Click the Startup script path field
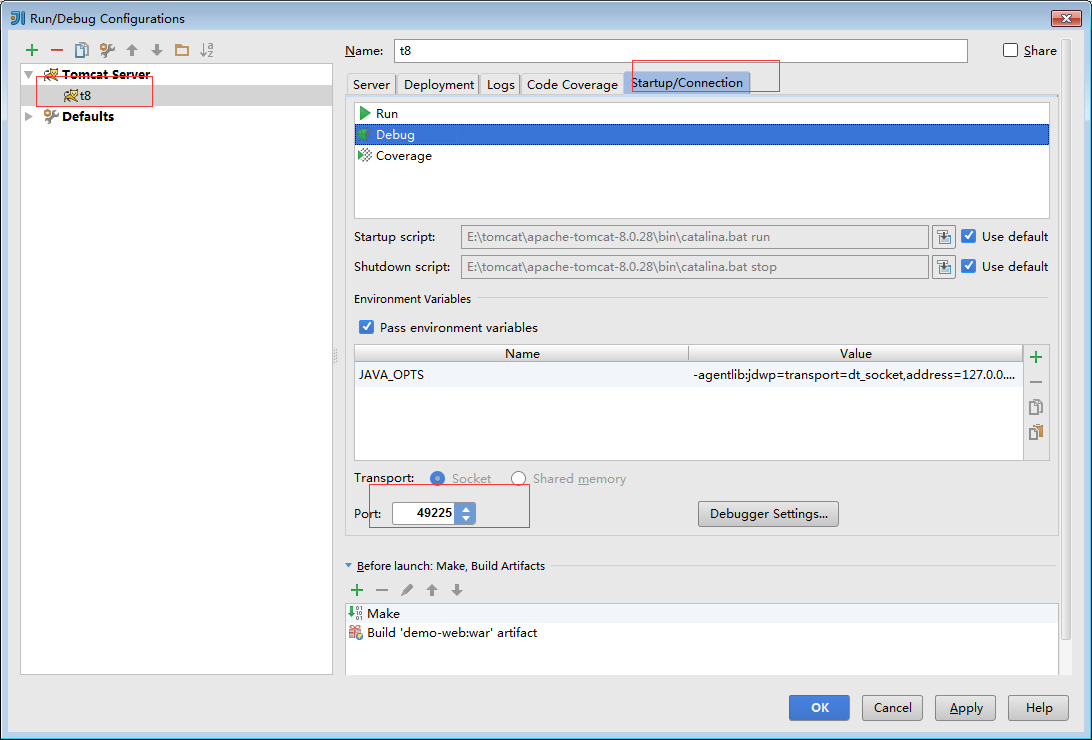This screenshot has width=1092, height=740. tap(694, 237)
